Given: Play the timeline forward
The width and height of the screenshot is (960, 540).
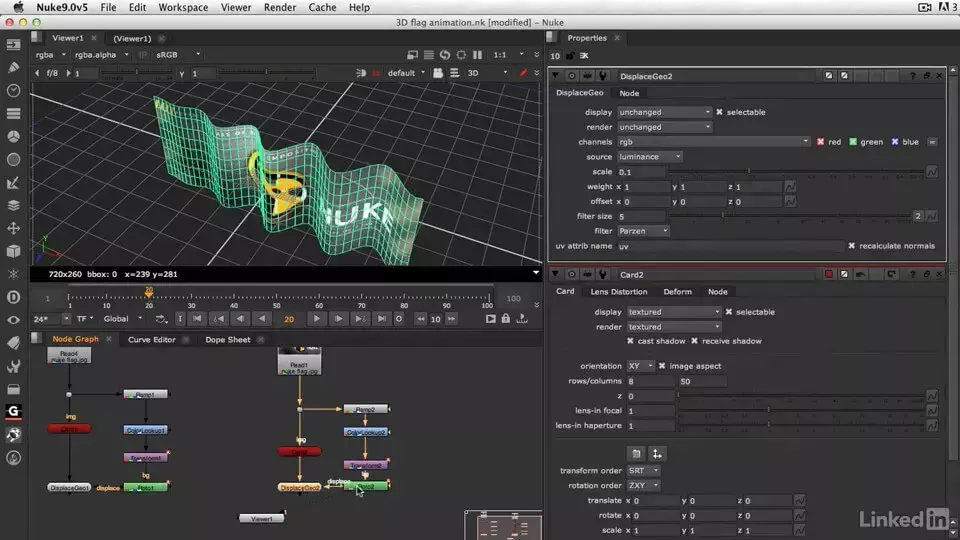Looking at the screenshot, I should click(317, 319).
